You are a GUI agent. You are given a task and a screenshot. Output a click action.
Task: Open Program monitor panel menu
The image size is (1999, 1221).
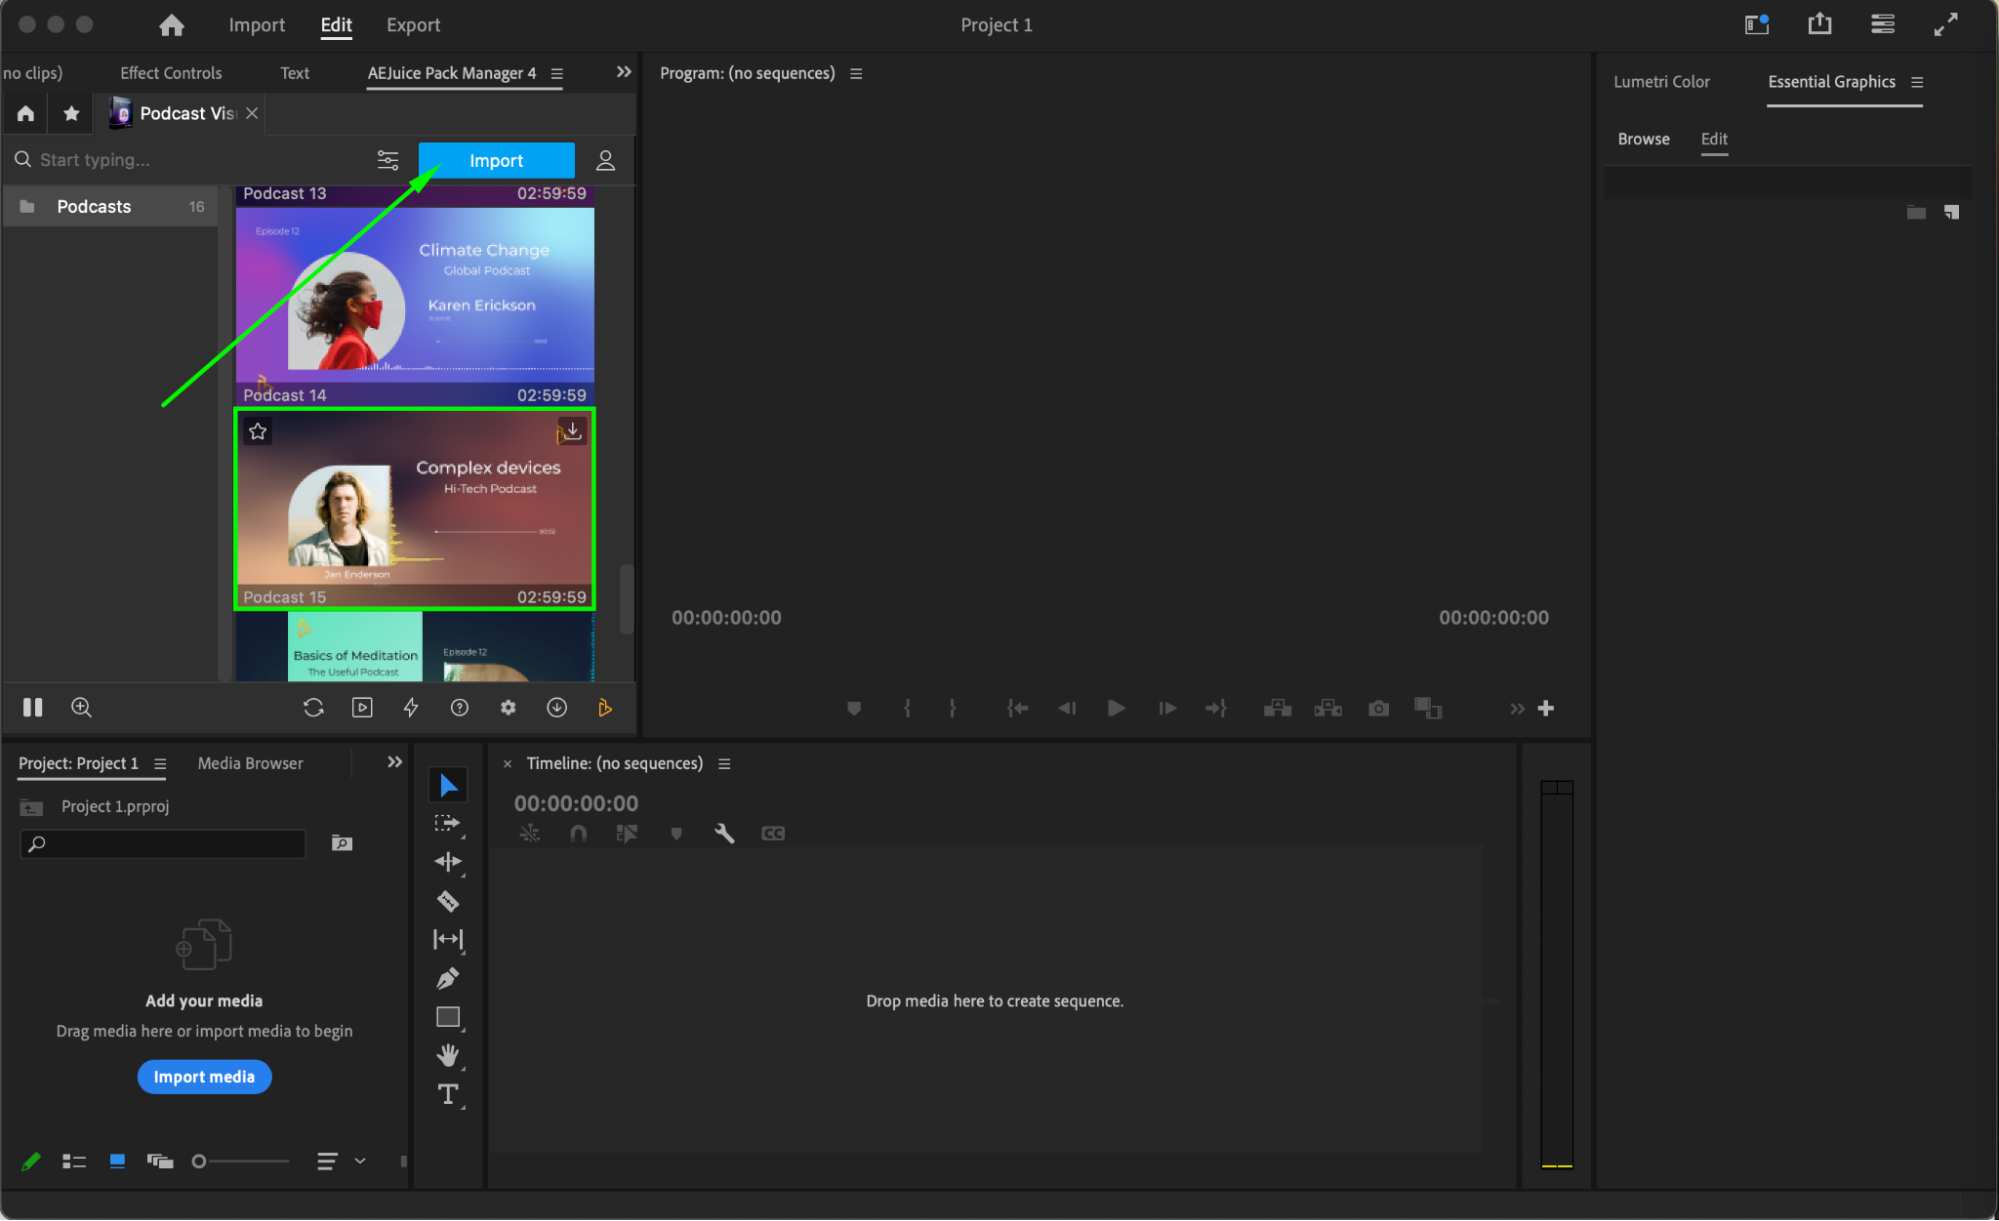(856, 73)
